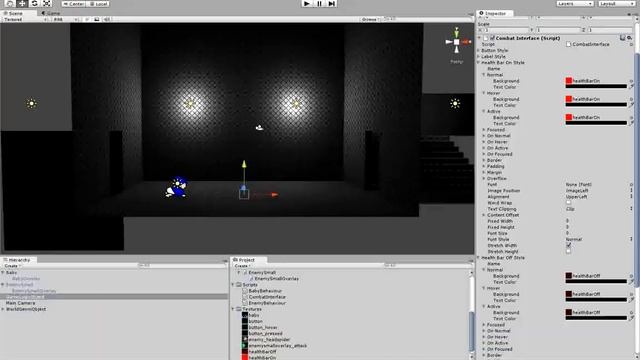Toggle the Center pivot mode button
Image resolution: width=640 pixels, height=360 pixels.
pos(74,4)
